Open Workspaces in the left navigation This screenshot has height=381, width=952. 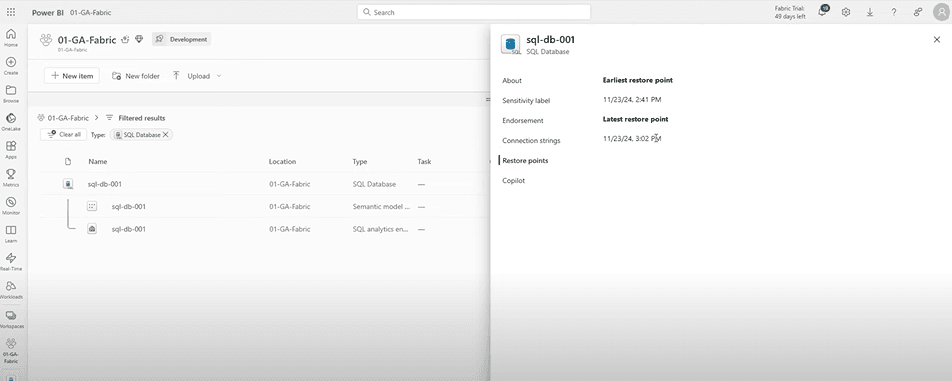(x=11, y=319)
